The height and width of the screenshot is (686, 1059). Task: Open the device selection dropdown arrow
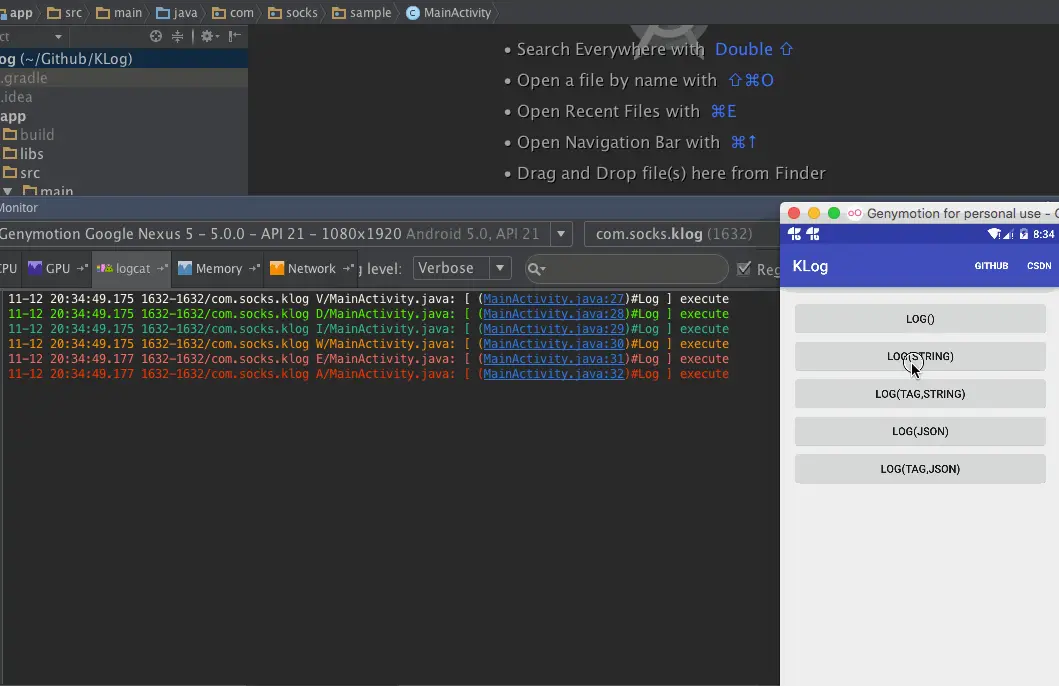561,234
